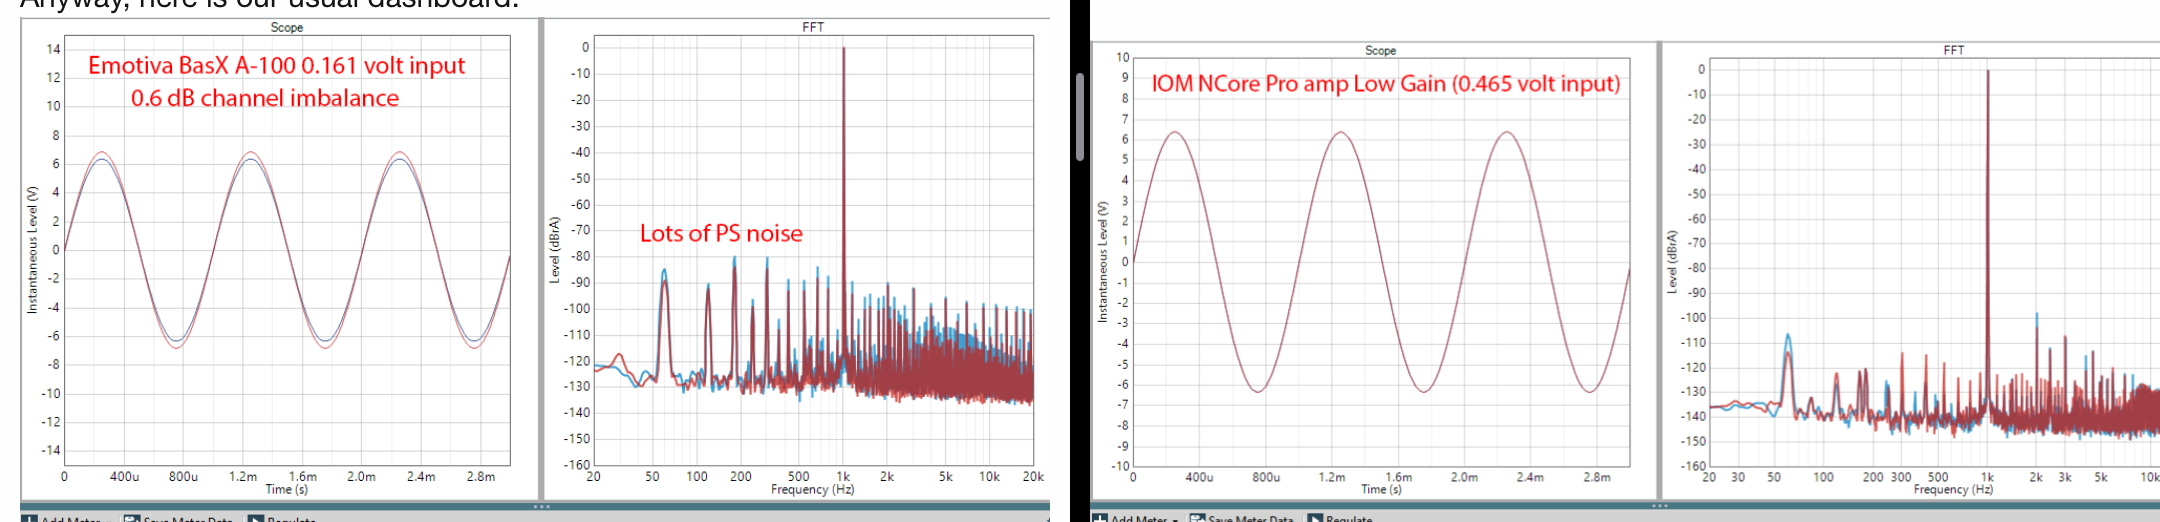Click the "0.6 dB channel imbalance" red annotation
Screen dimensions: 2160x522
click(265, 98)
